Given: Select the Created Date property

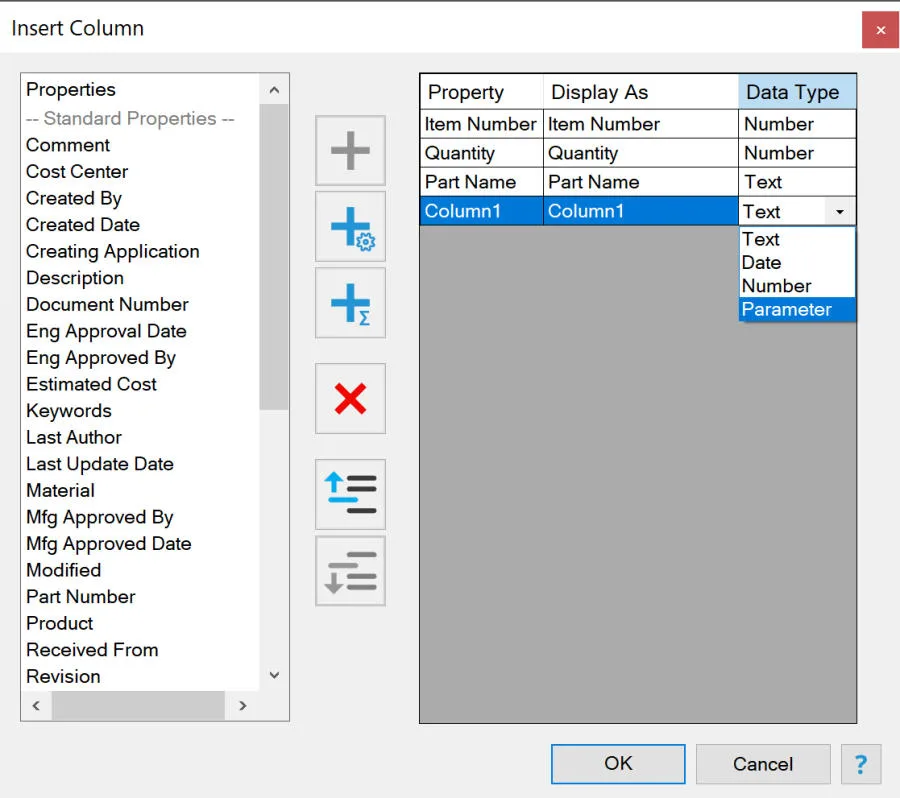Looking at the screenshot, I should pos(83,224).
